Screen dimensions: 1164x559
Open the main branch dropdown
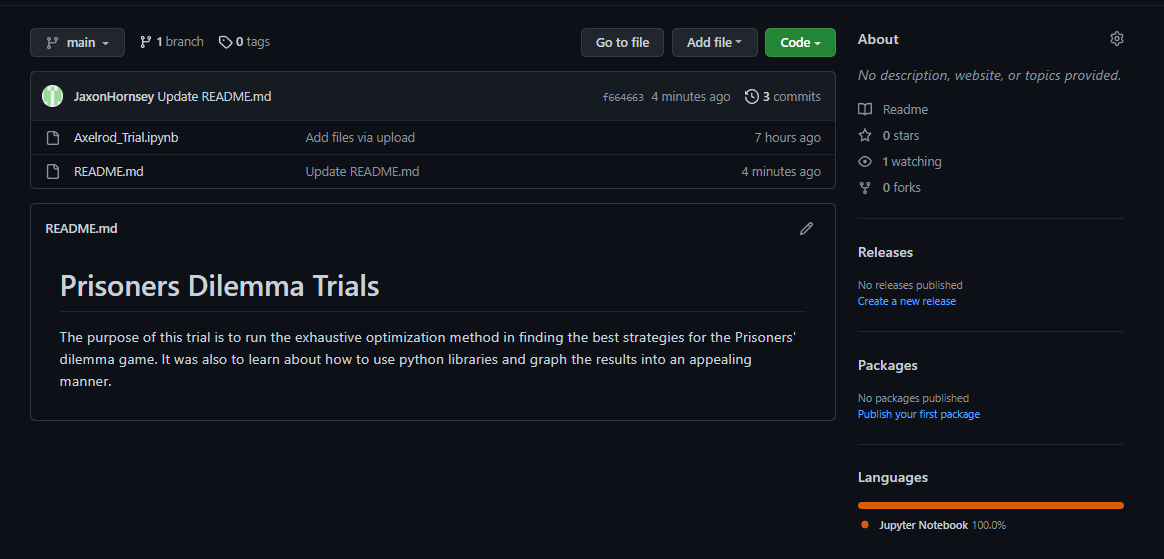coord(78,43)
